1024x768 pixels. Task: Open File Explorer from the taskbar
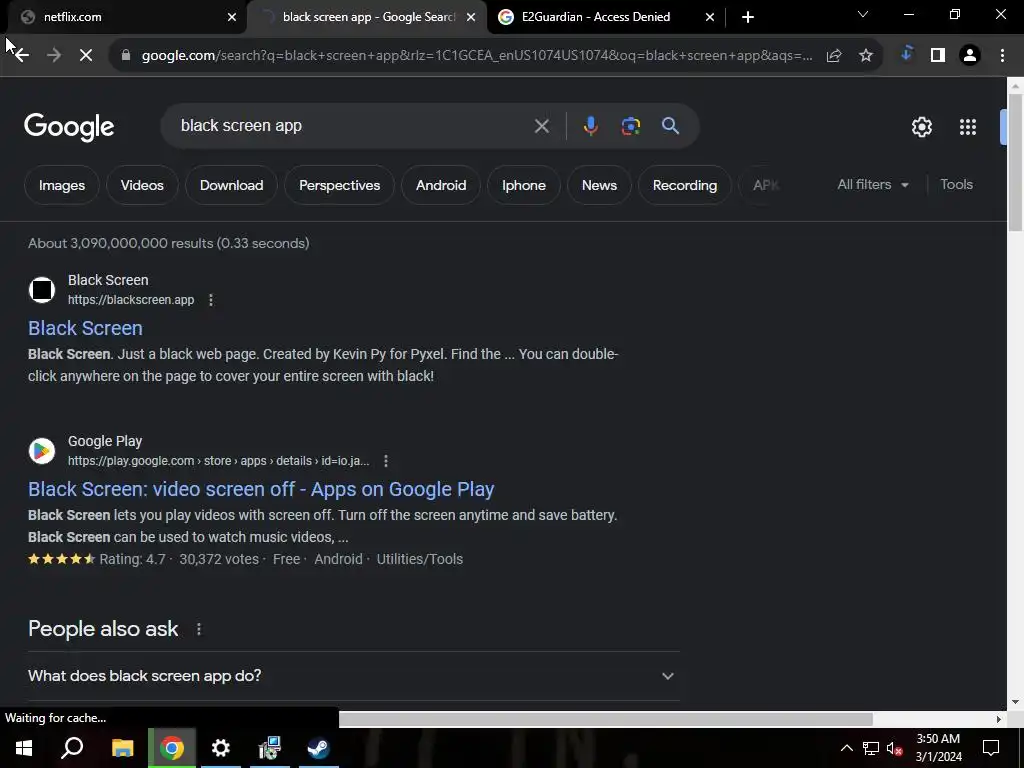(x=122, y=748)
